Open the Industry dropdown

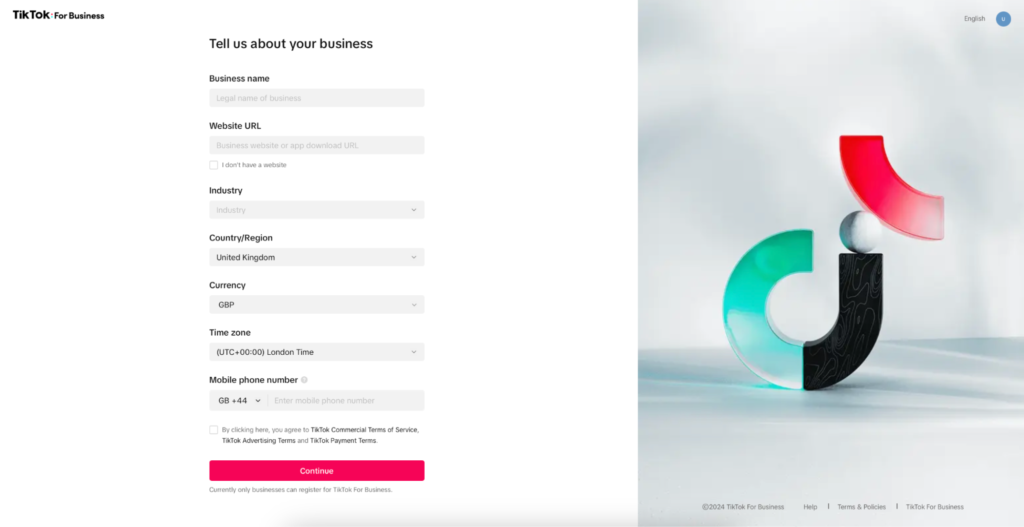pos(316,210)
